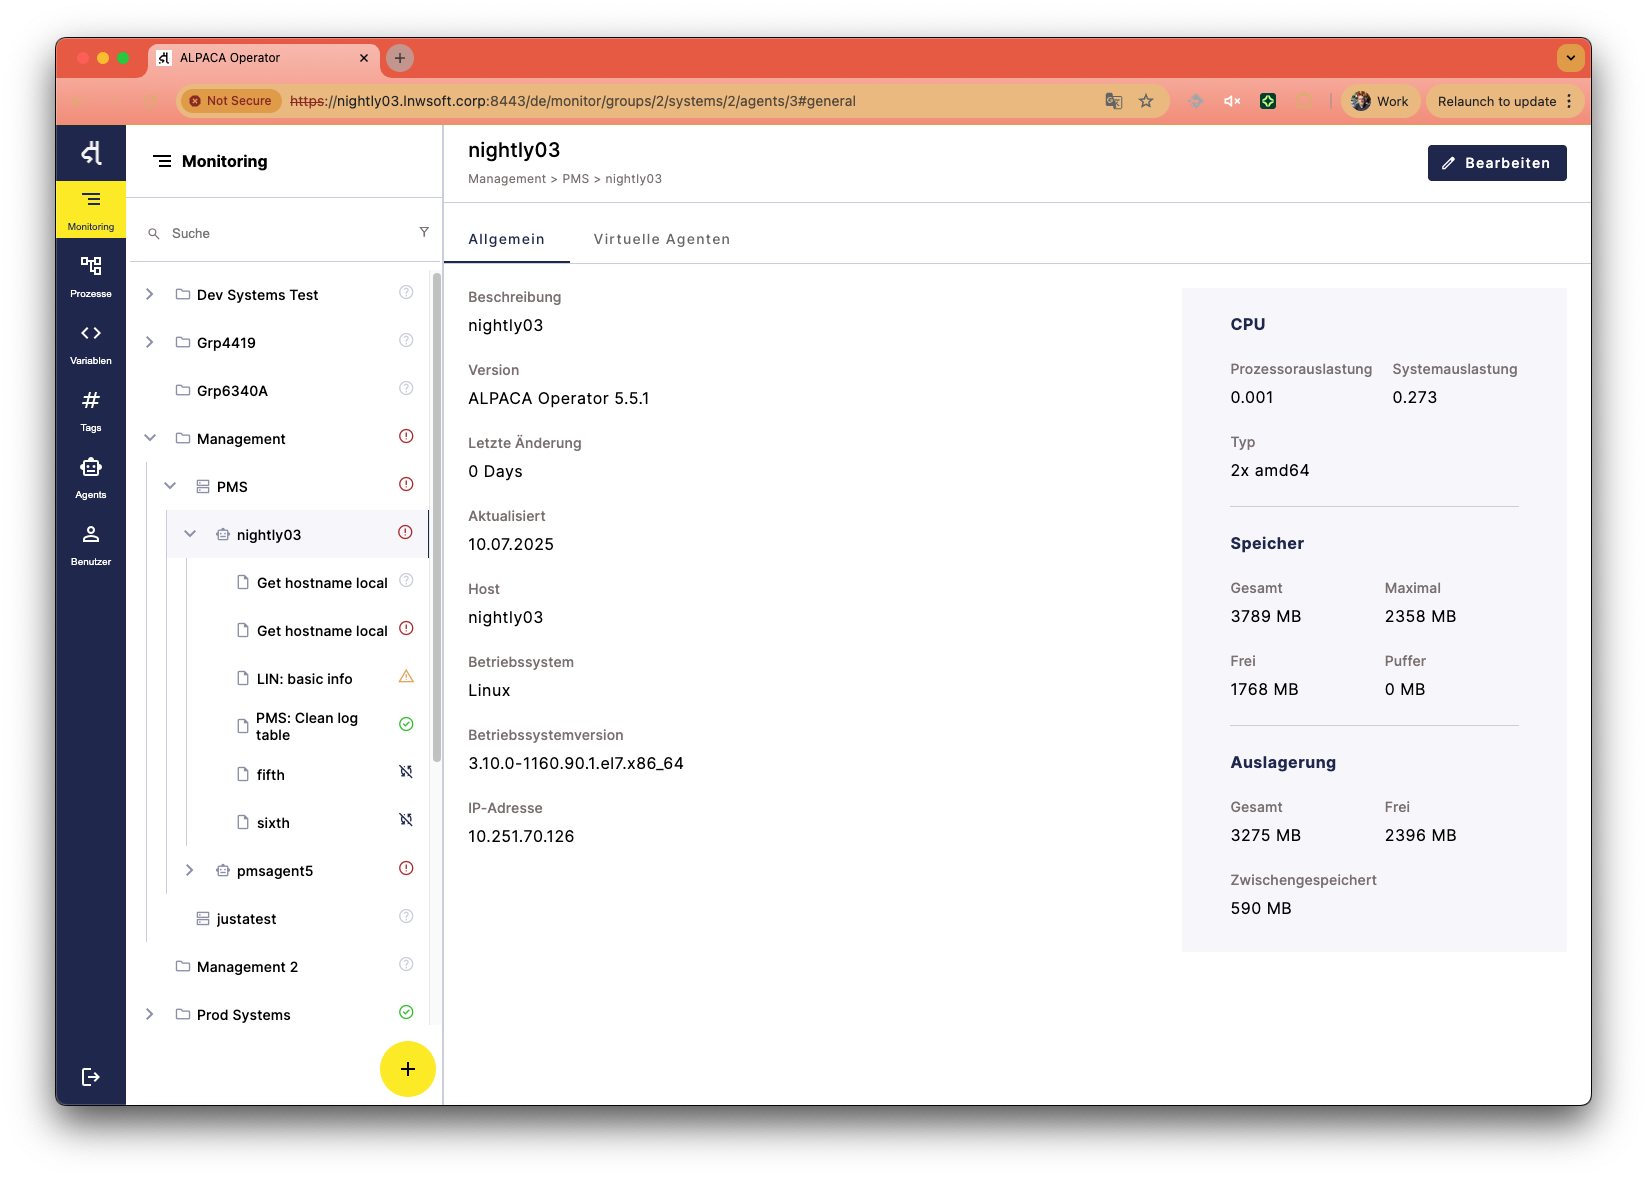Click the logout icon at sidebar bottom

click(91, 1077)
